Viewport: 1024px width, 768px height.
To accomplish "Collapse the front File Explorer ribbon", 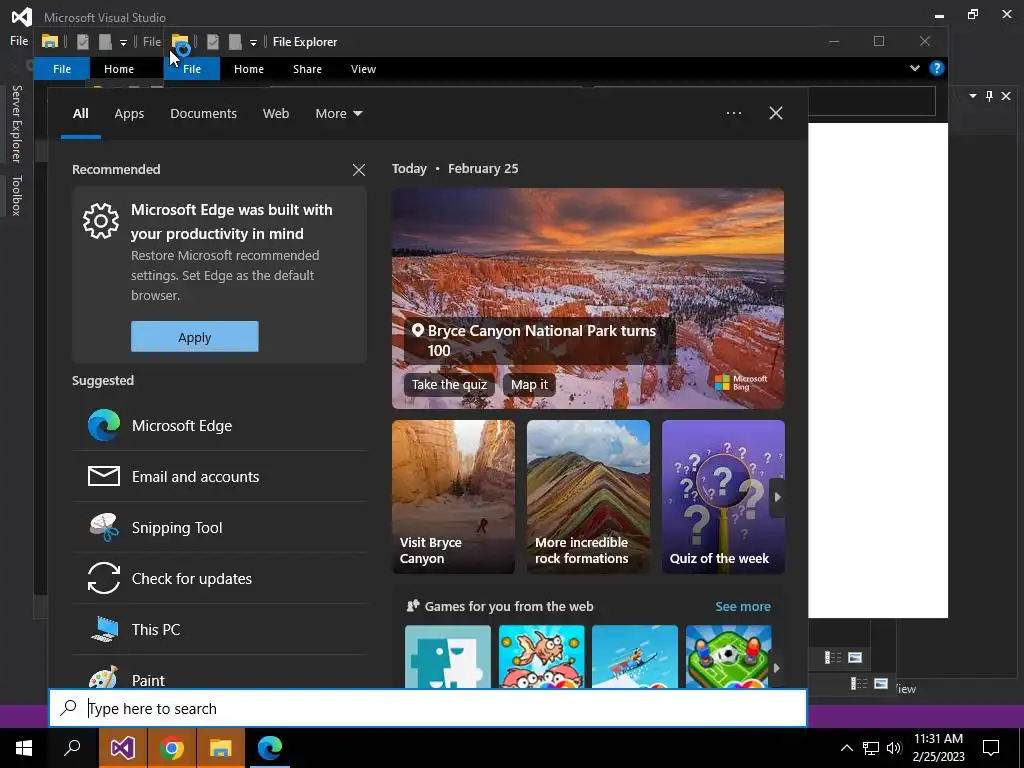I will pos(915,68).
